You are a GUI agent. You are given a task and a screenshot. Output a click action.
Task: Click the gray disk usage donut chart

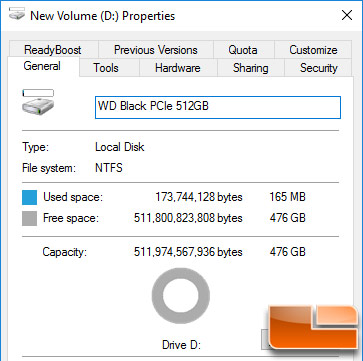click(181, 295)
